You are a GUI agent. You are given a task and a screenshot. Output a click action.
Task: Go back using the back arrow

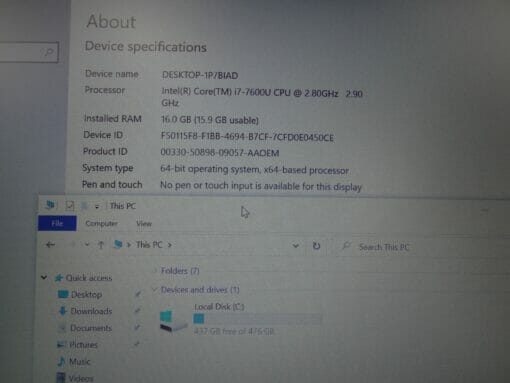tap(50, 245)
